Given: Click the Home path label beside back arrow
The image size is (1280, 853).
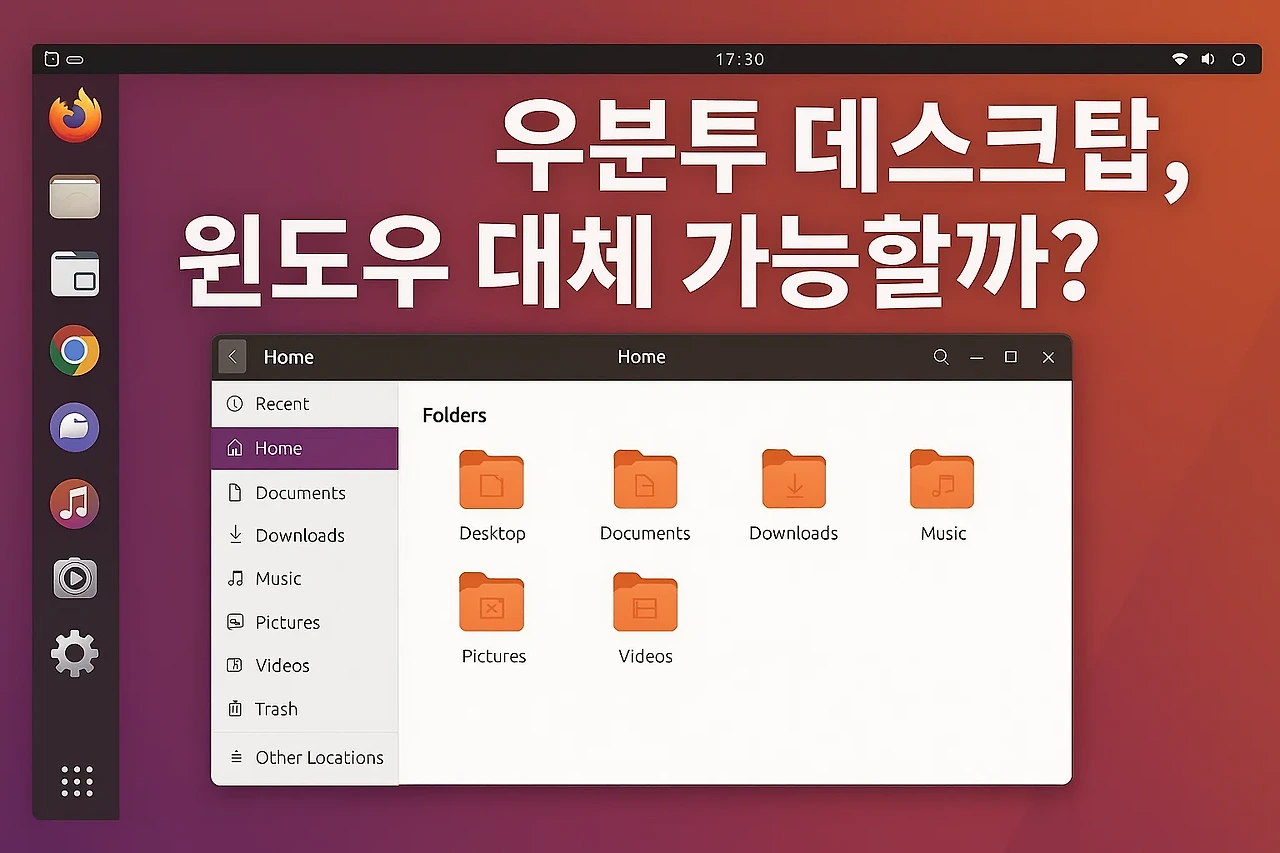Looking at the screenshot, I should click(288, 357).
